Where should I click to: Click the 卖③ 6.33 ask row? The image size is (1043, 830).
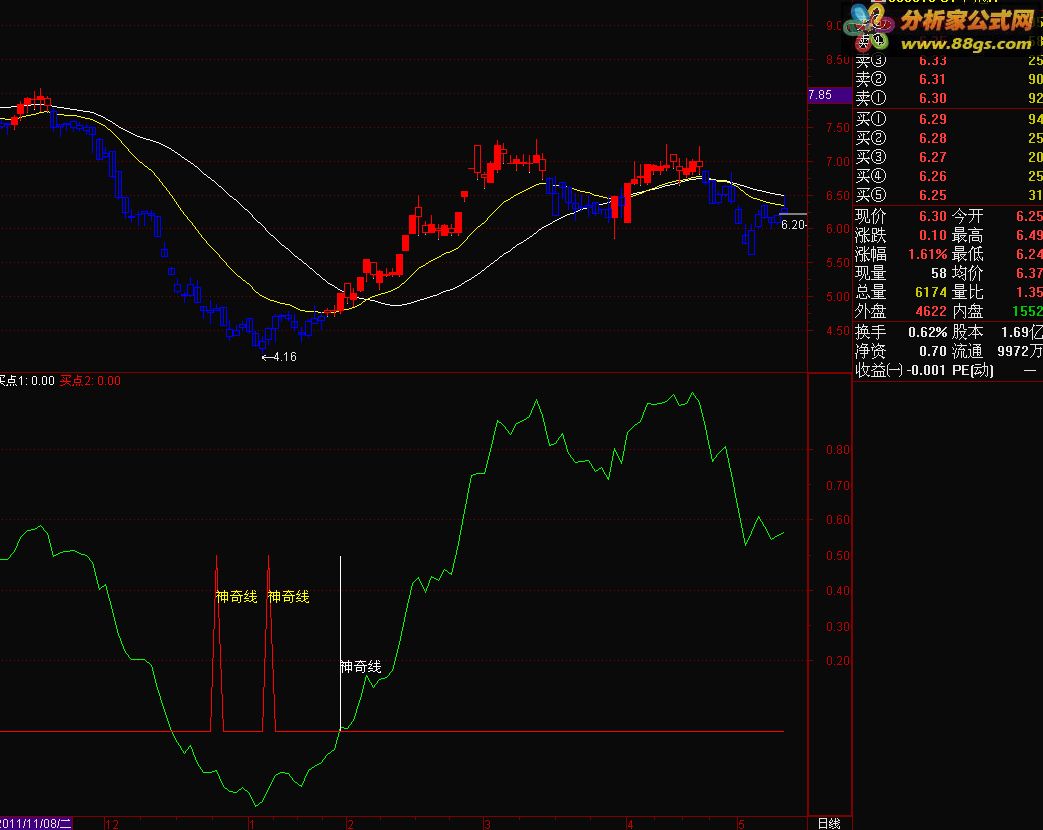(x=948, y=61)
